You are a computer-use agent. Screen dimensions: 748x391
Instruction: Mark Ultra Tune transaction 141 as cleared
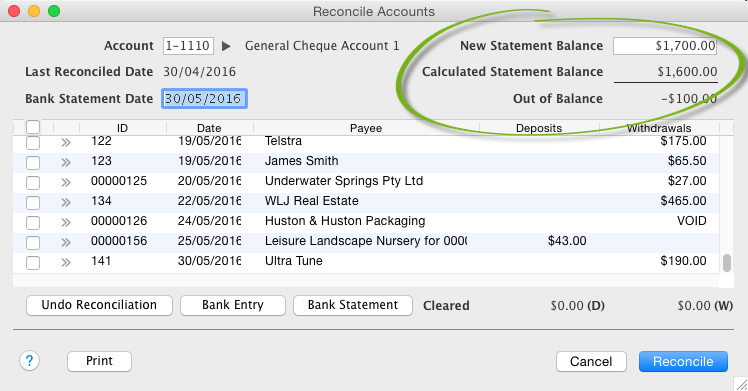point(33,263)
